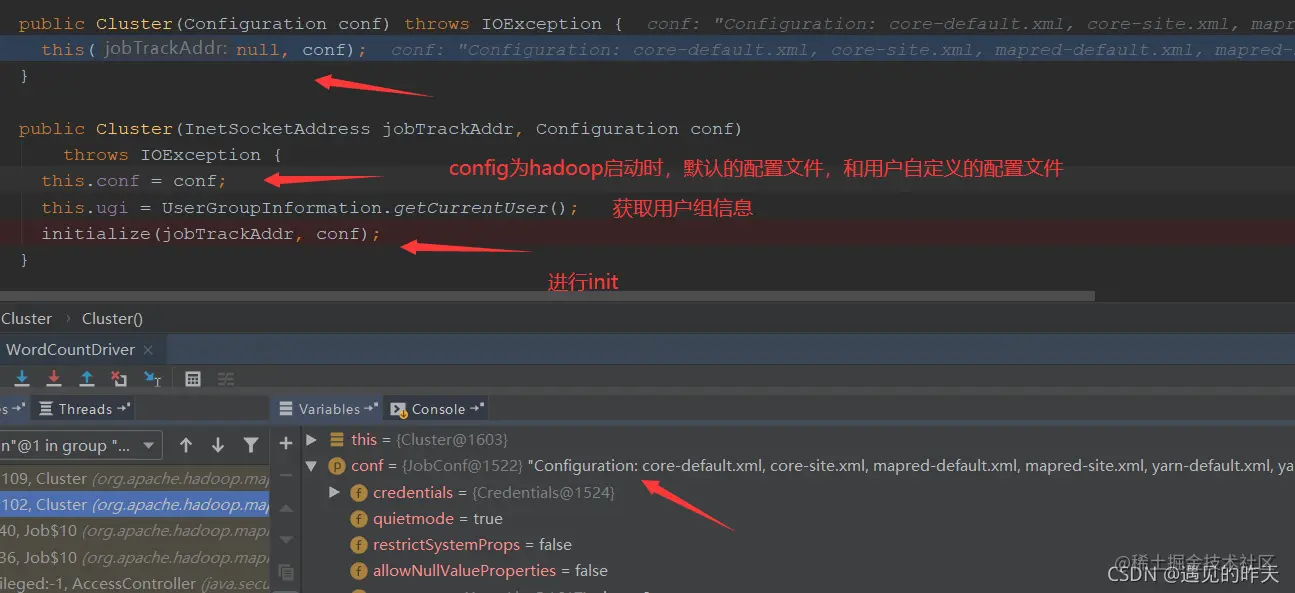Screen dimensions: 1295x593
Task: Click the frames filter funnel icon
Action: 251,445
